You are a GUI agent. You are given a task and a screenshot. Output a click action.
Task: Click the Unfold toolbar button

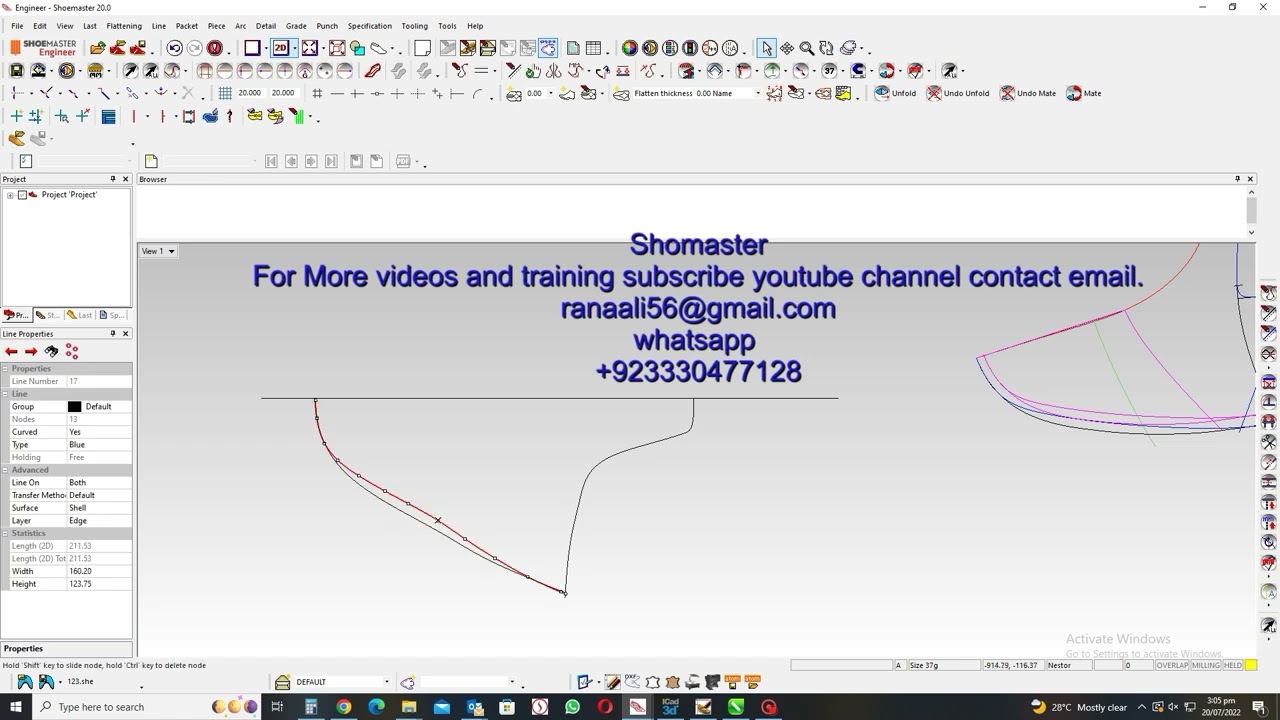coord(895,93)
